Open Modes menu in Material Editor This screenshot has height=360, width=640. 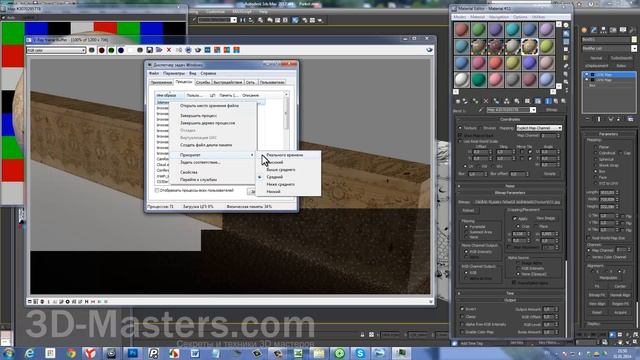click(459, 17)
